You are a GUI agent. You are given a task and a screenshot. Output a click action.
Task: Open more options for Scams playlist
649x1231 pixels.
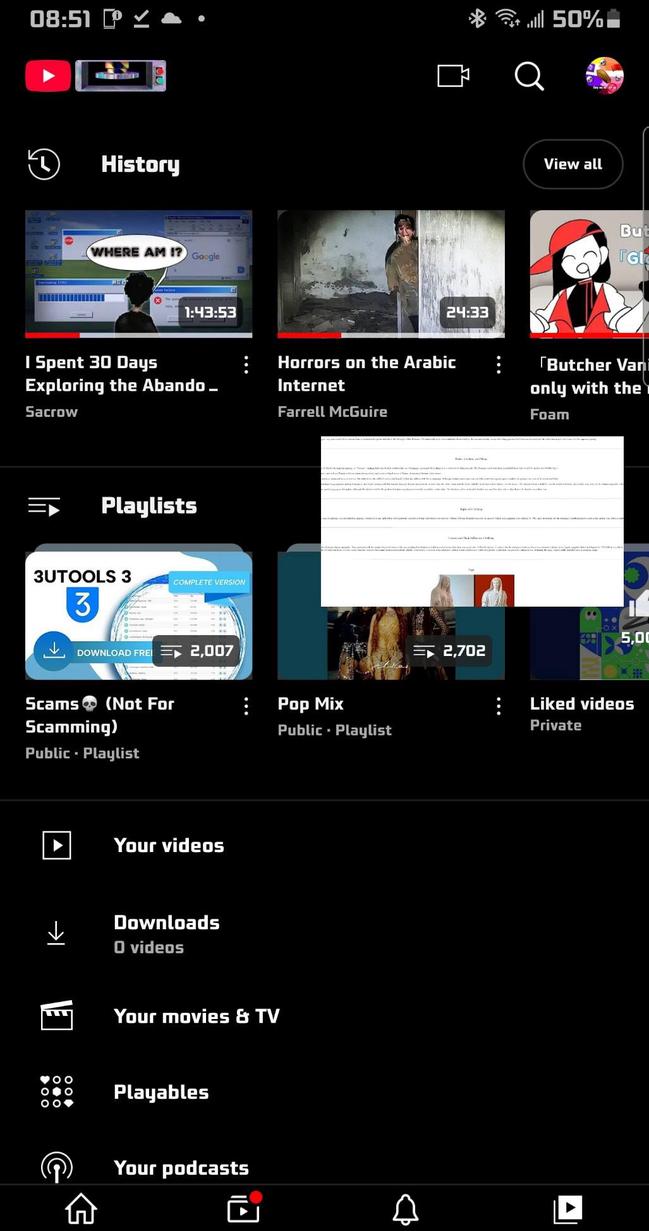click(x=246, y=706)
